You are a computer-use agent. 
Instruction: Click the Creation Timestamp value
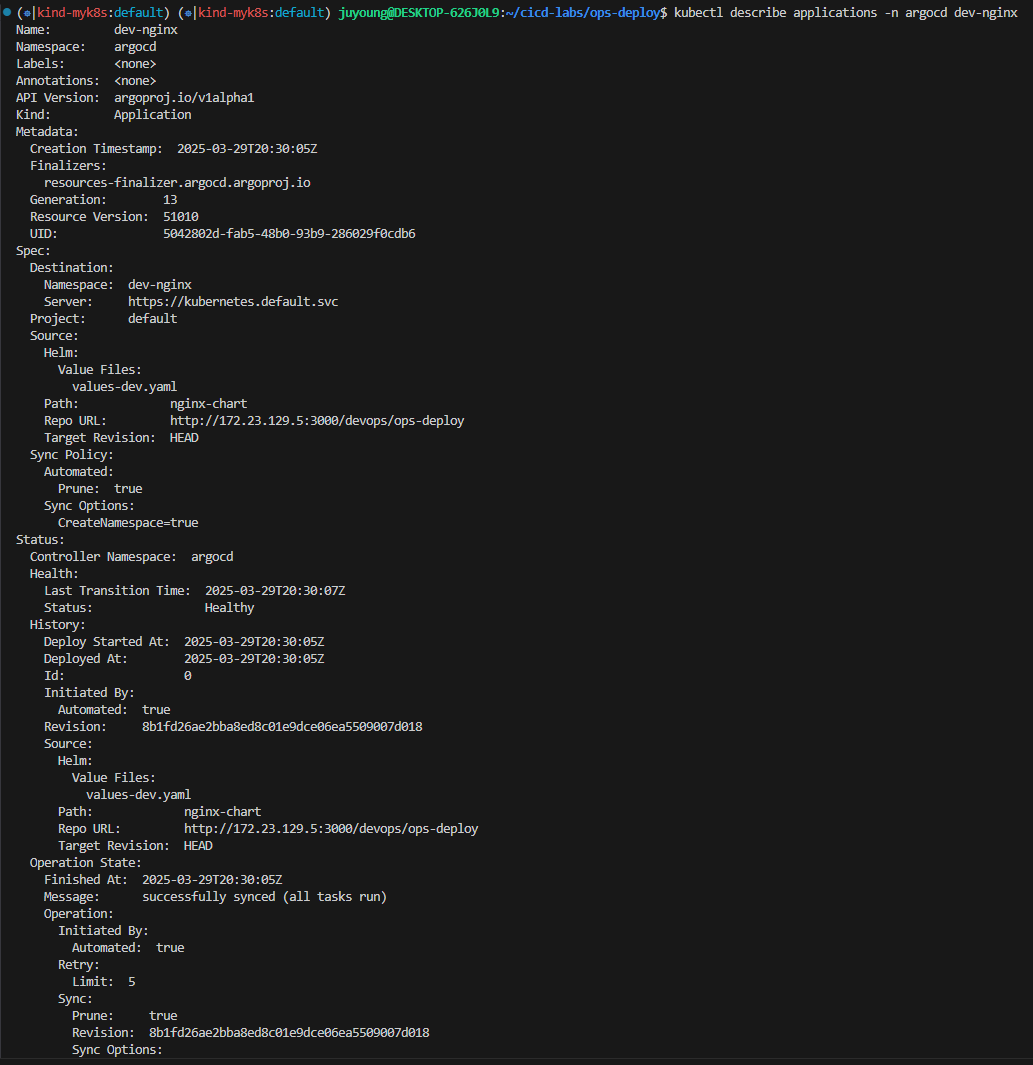pos(247,149)
